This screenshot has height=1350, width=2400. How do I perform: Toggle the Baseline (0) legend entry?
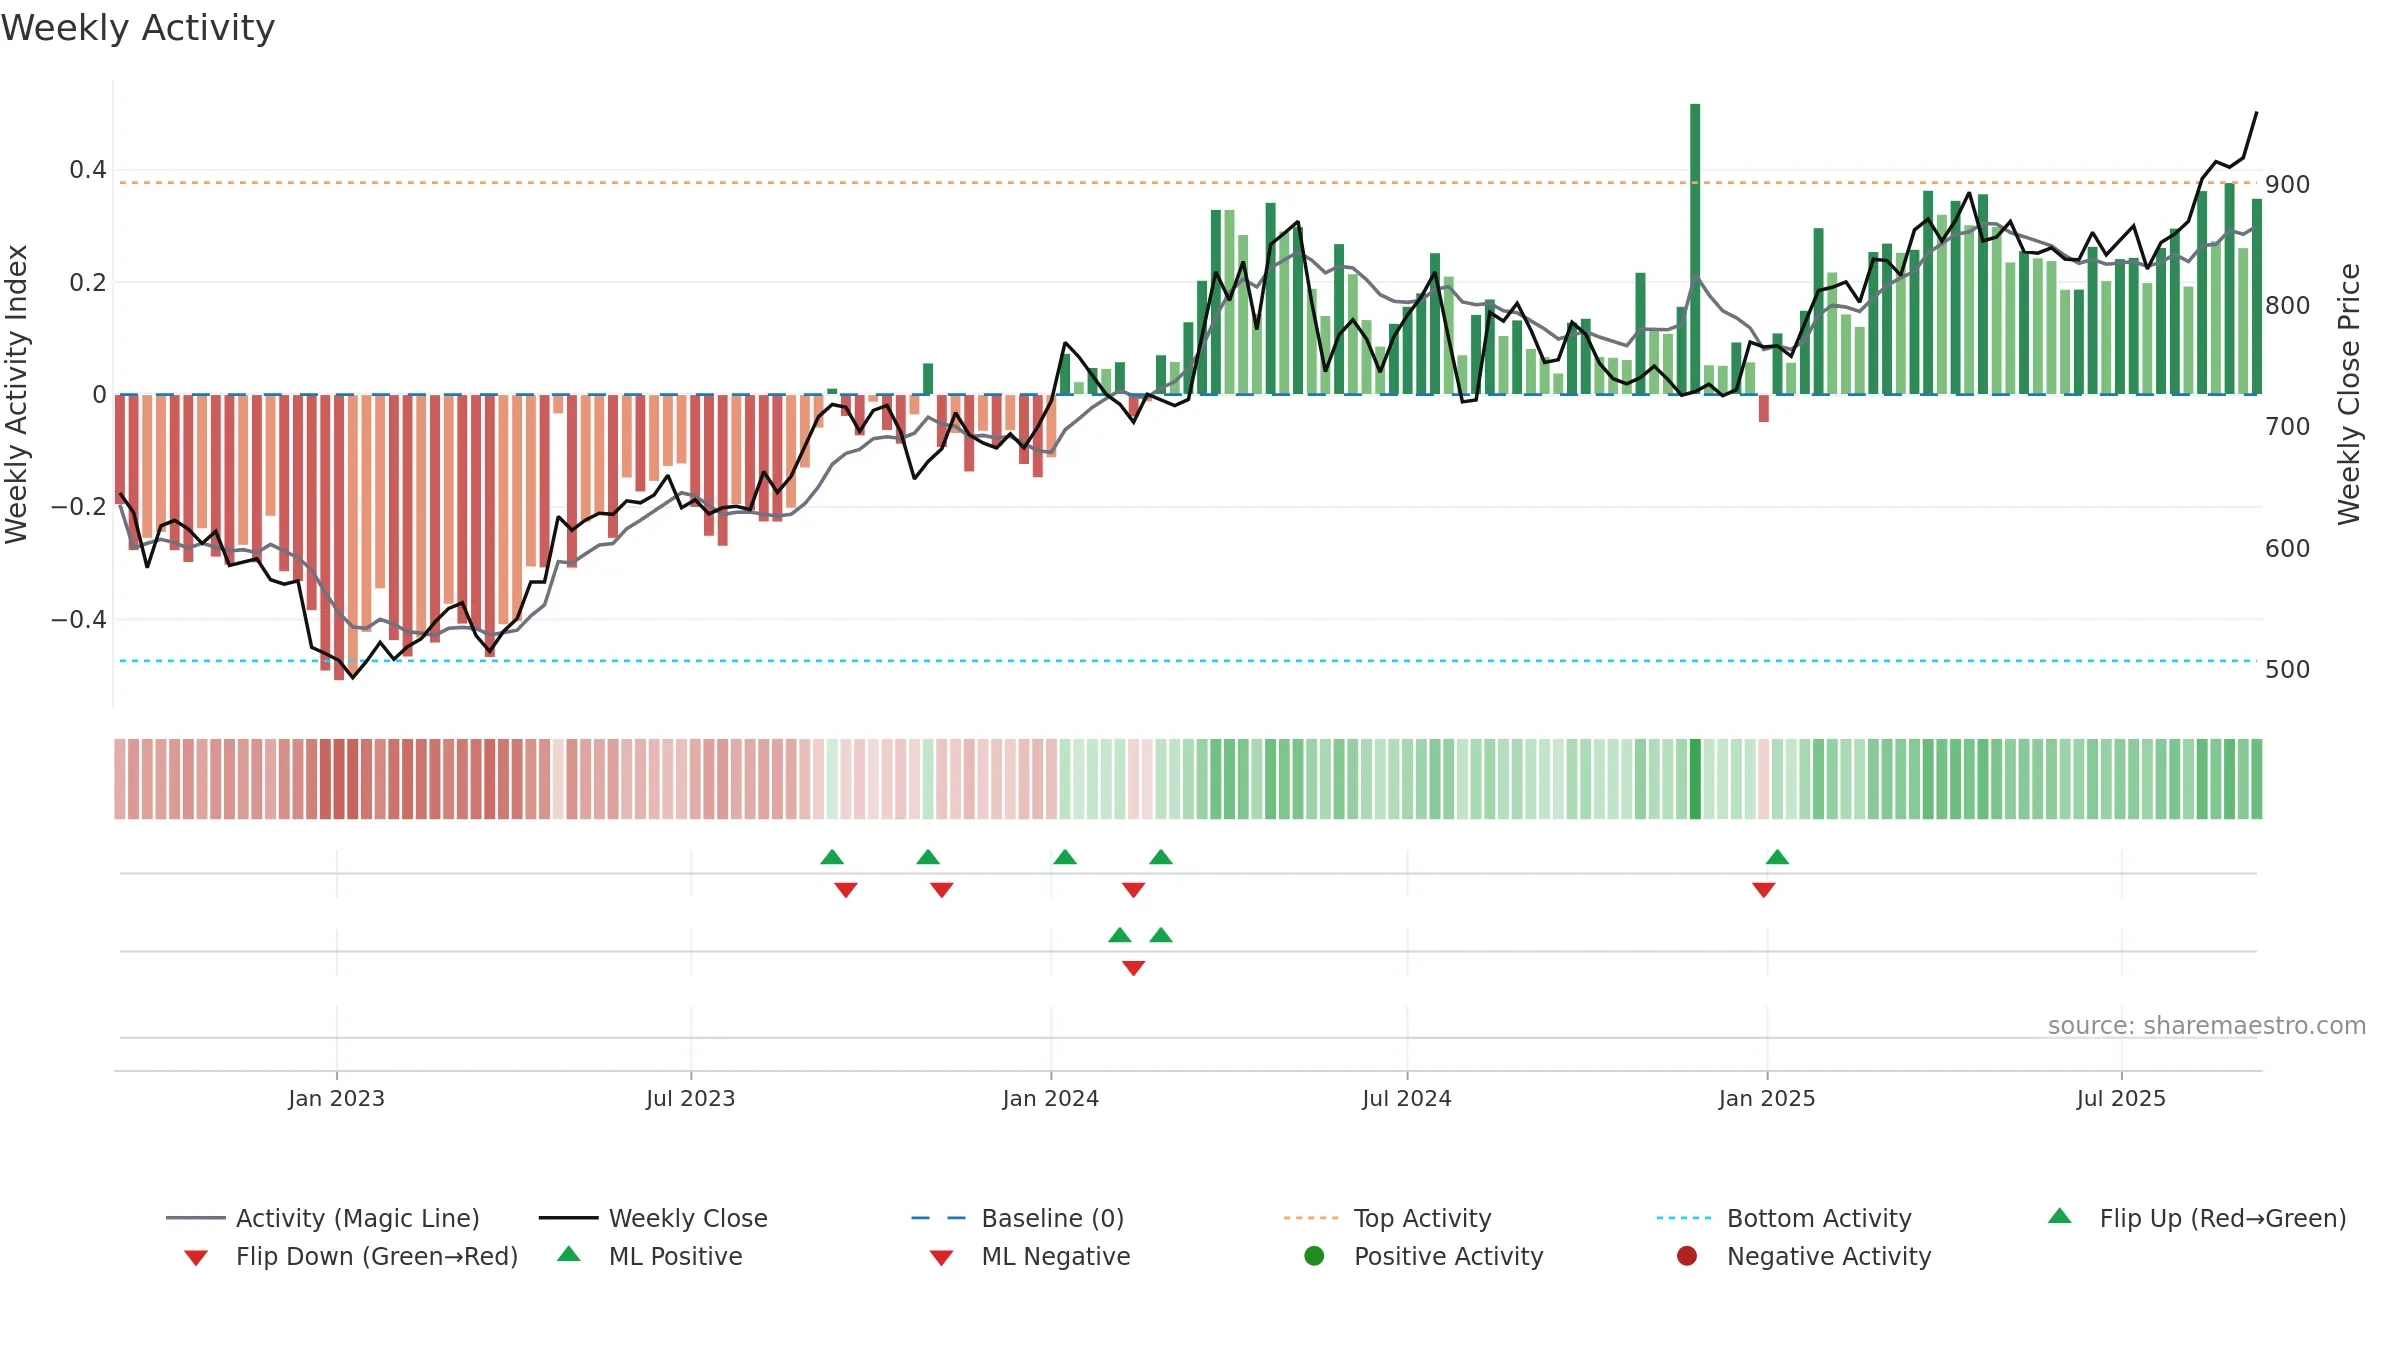[x=1018, y=1218]
